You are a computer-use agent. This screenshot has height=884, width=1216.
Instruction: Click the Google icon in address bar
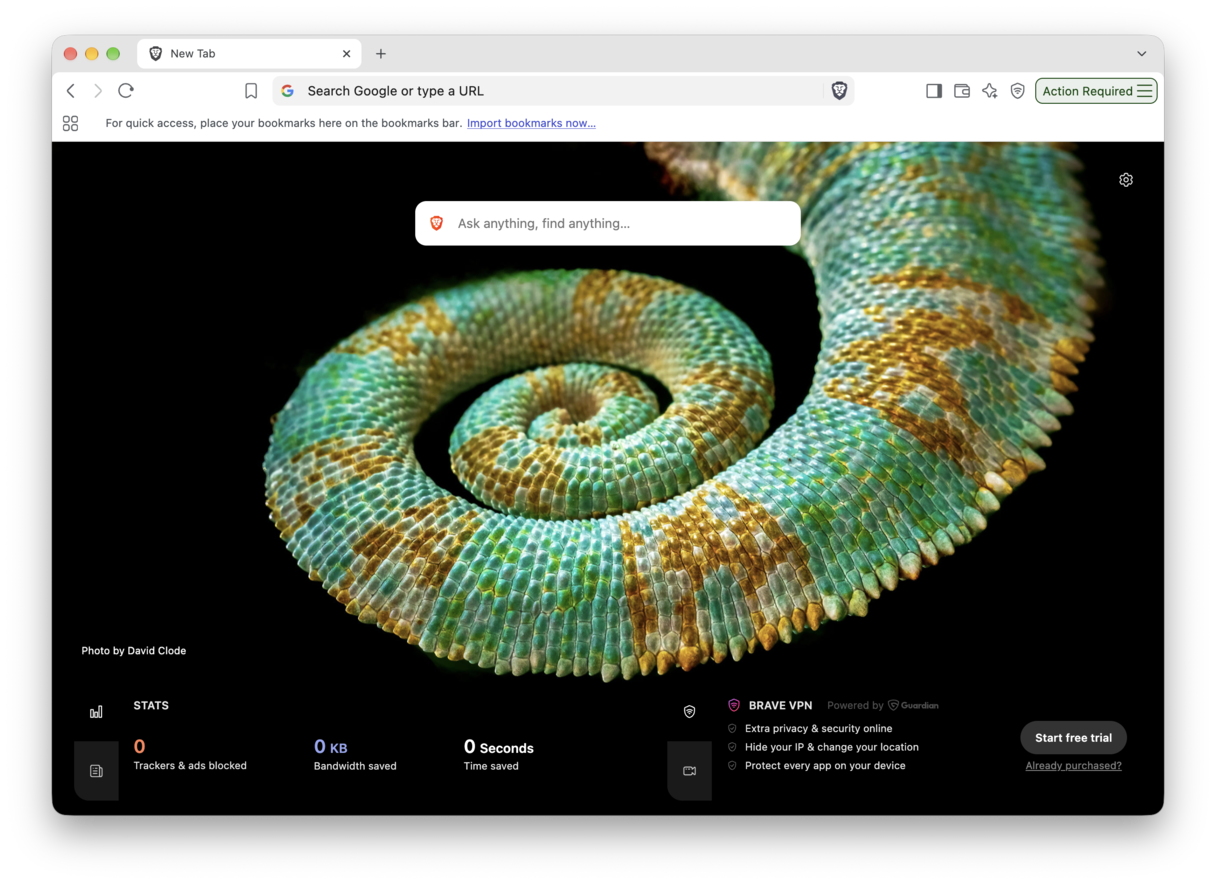(288, 91)
